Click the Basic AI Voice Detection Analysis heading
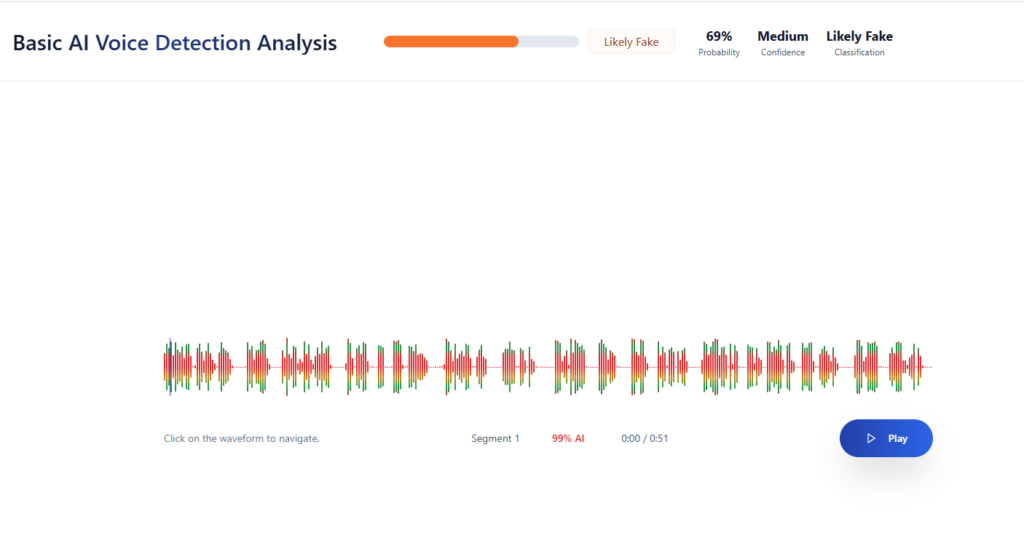 point(174,43)
